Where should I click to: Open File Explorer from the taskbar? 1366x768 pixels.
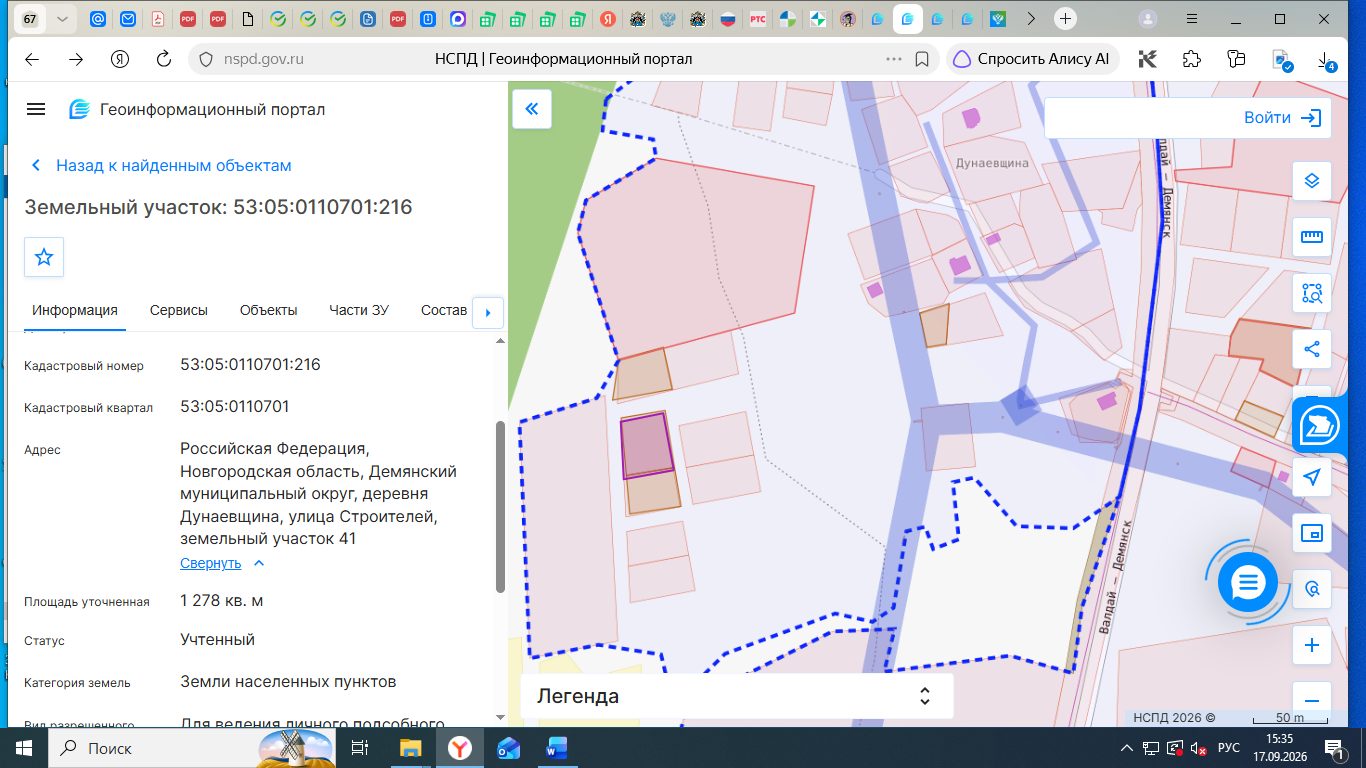coord(411,748)
